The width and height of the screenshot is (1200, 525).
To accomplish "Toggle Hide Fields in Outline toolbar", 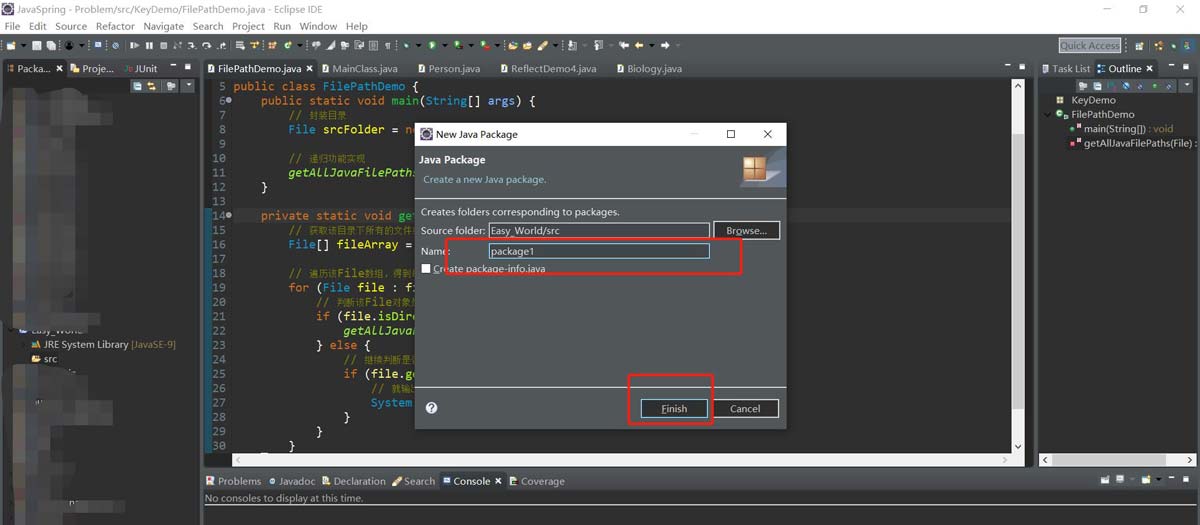I will [x=1125, y=86].
